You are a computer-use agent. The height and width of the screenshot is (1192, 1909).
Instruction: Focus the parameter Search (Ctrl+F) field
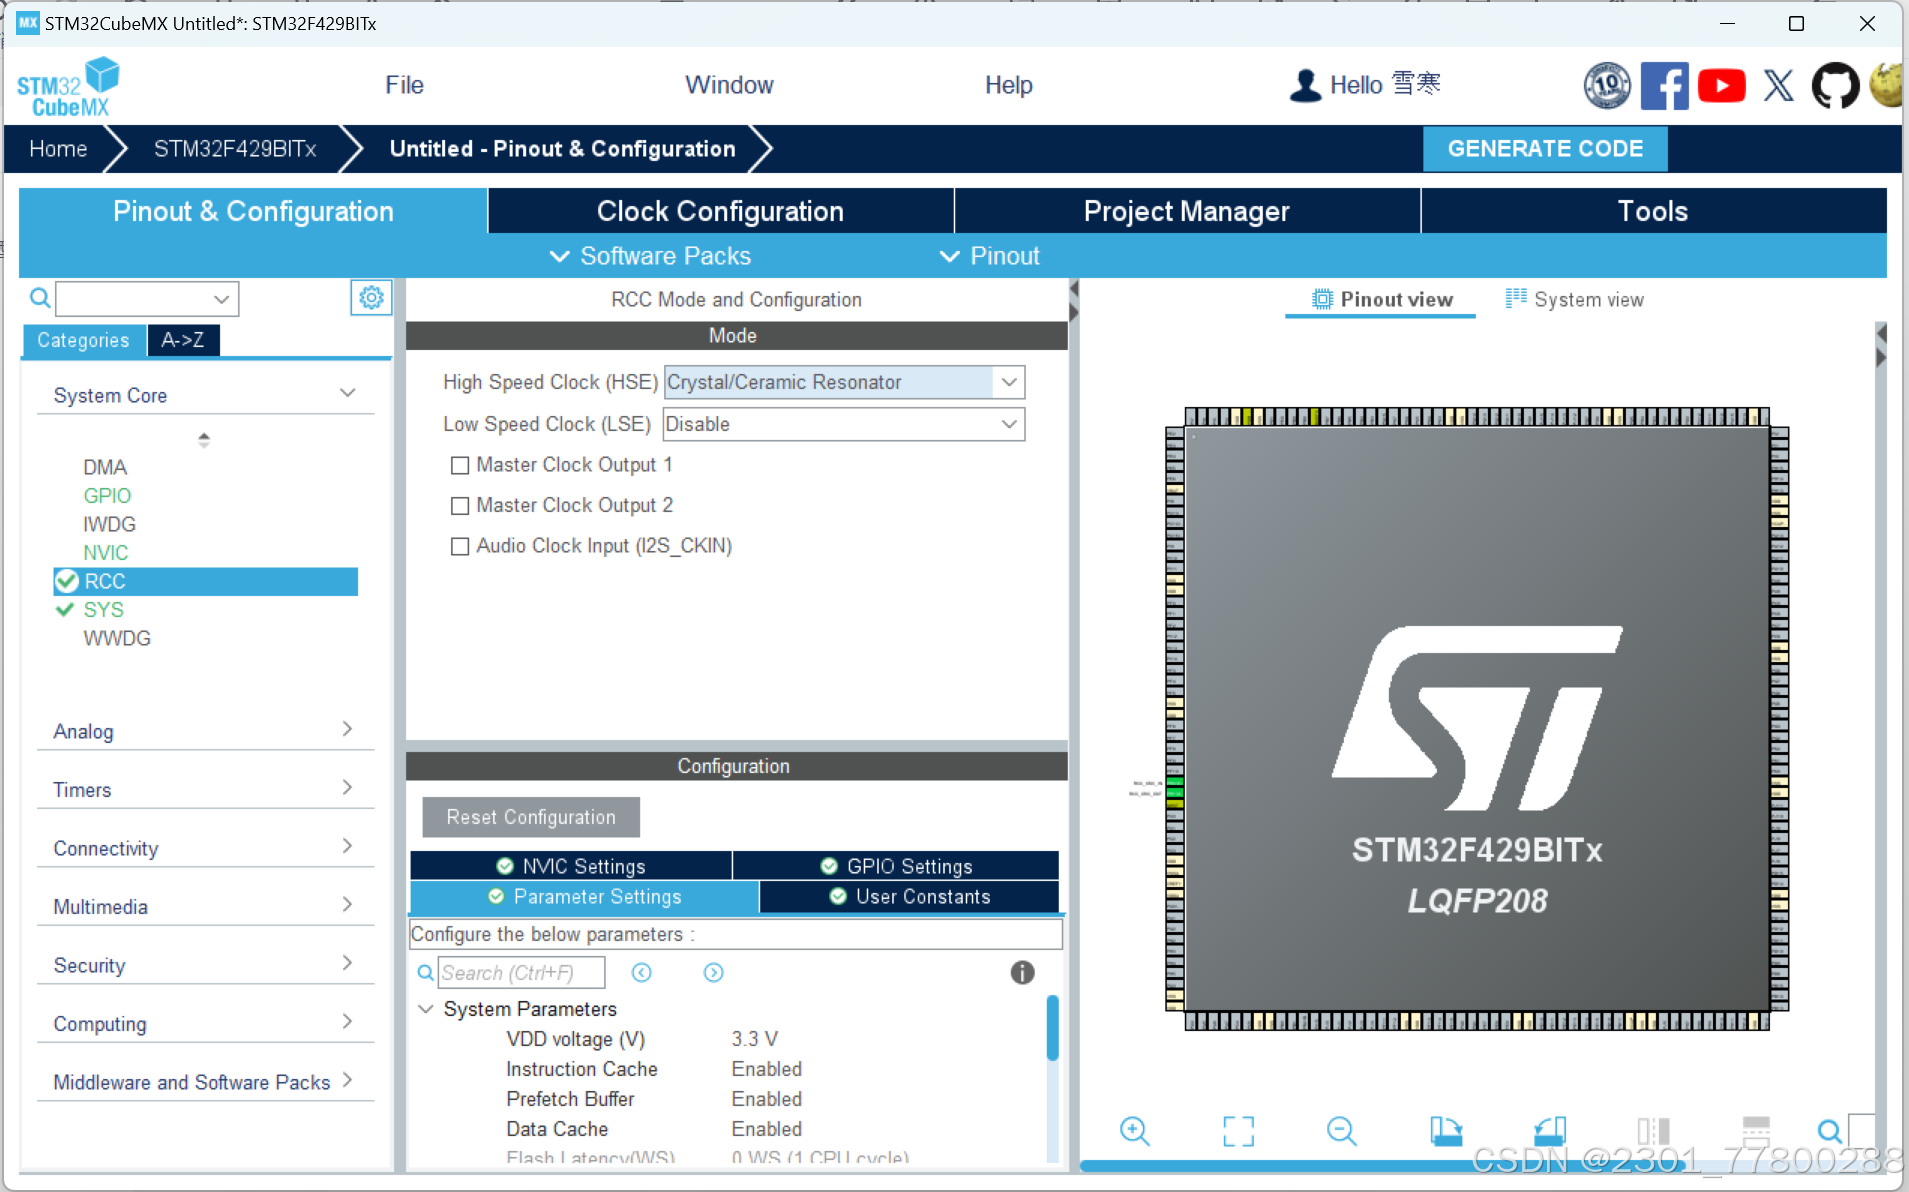coord(521,973)
